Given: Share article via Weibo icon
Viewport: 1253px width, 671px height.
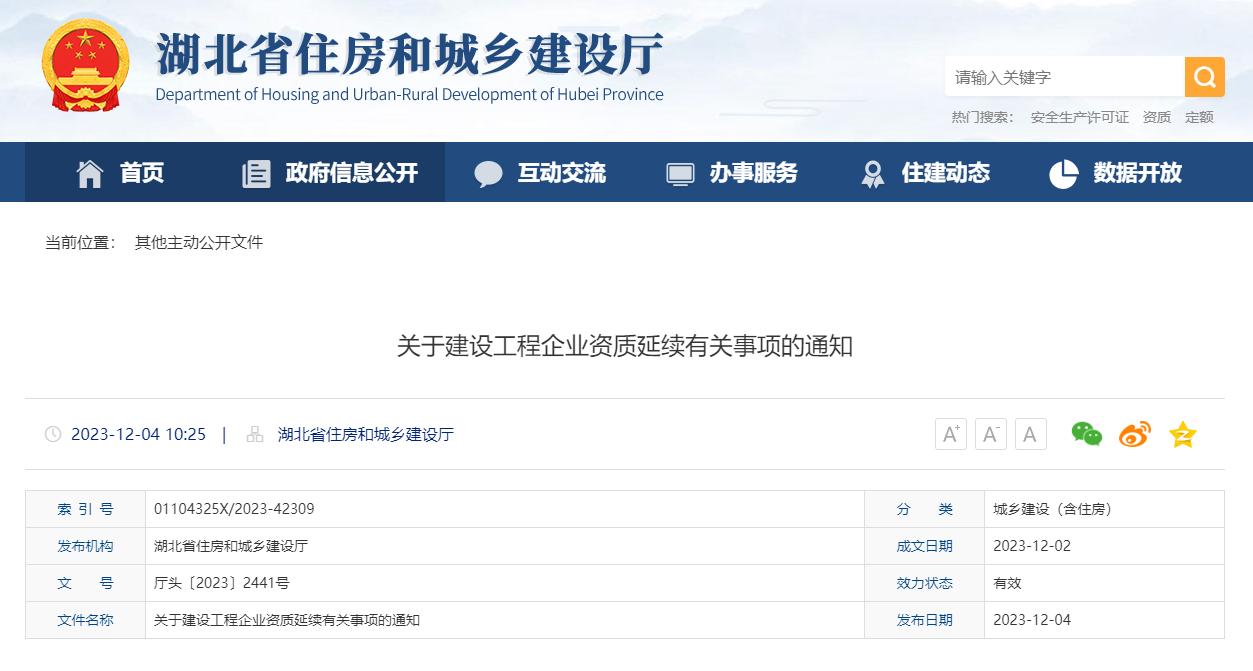Looking at the screenshot, I should [1135, 434].
